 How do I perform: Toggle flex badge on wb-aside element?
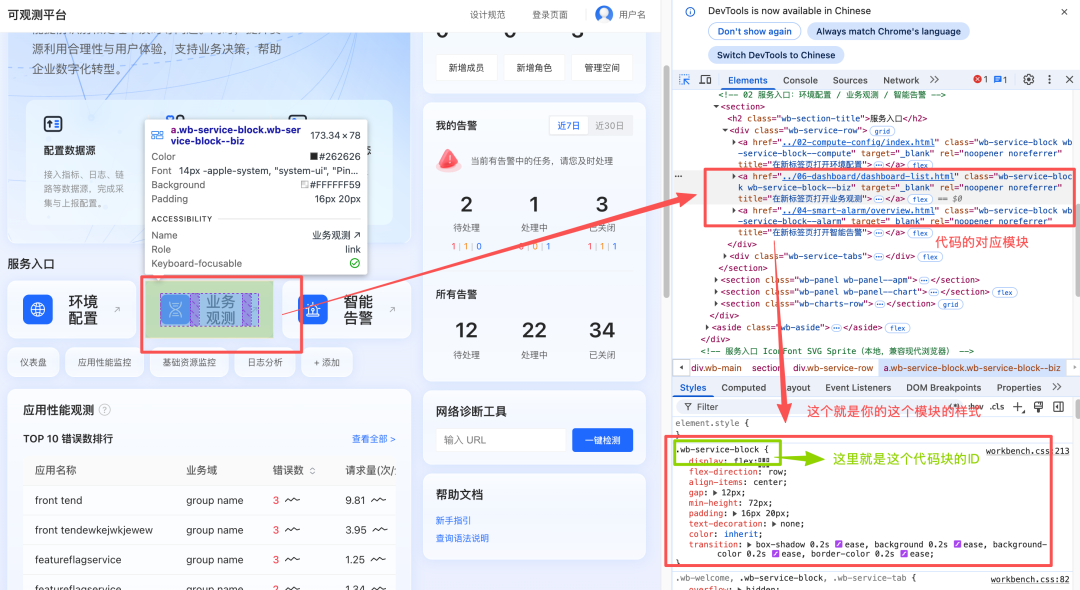(x=897, y=328)
